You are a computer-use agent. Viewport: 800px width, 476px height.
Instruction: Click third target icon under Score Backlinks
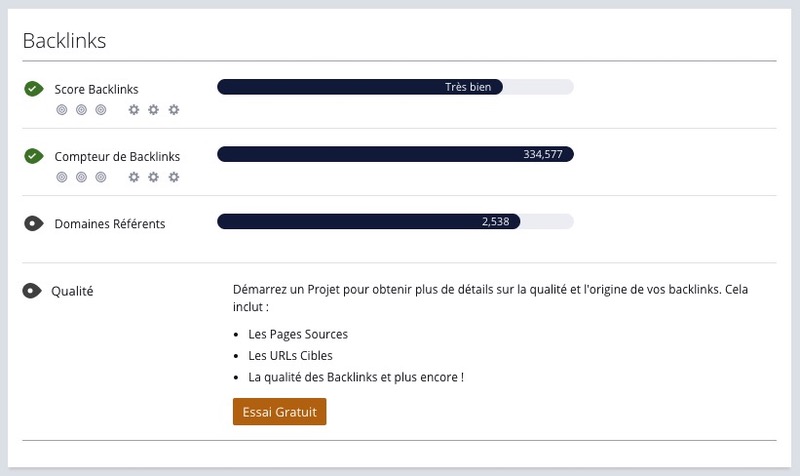100,109
